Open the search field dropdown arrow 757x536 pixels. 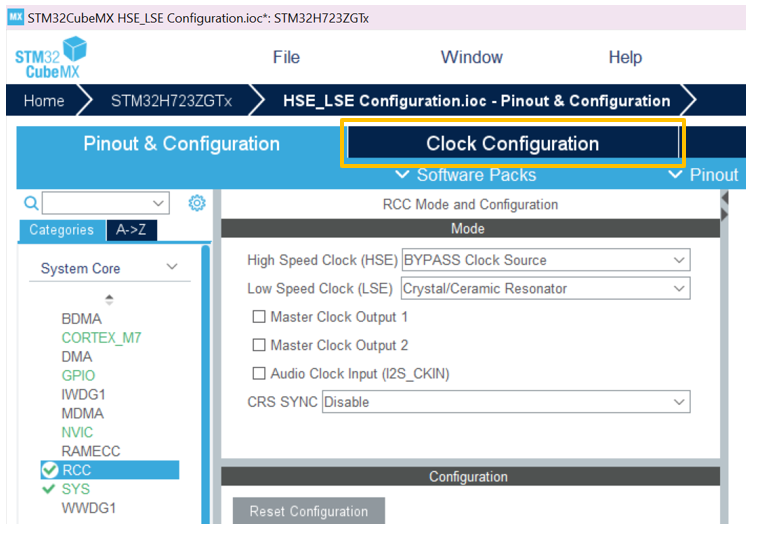coord(158,203)
